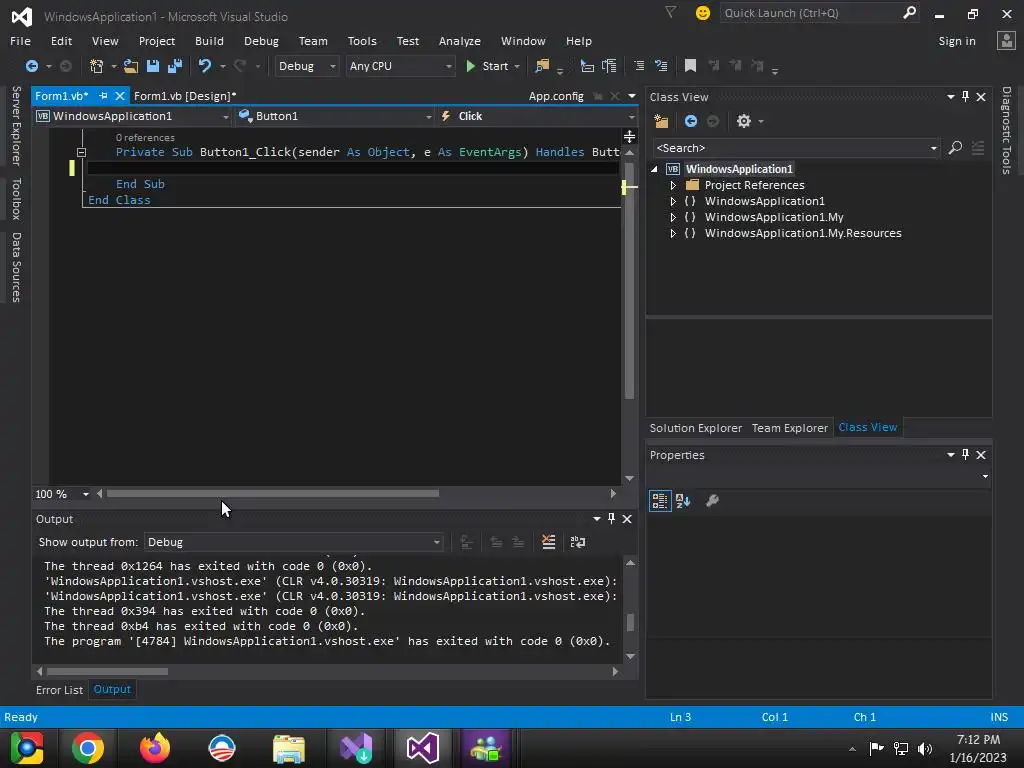Pin the Form1.vb tab
This screenshot has height=768, width=1024.
pos(103,96)
